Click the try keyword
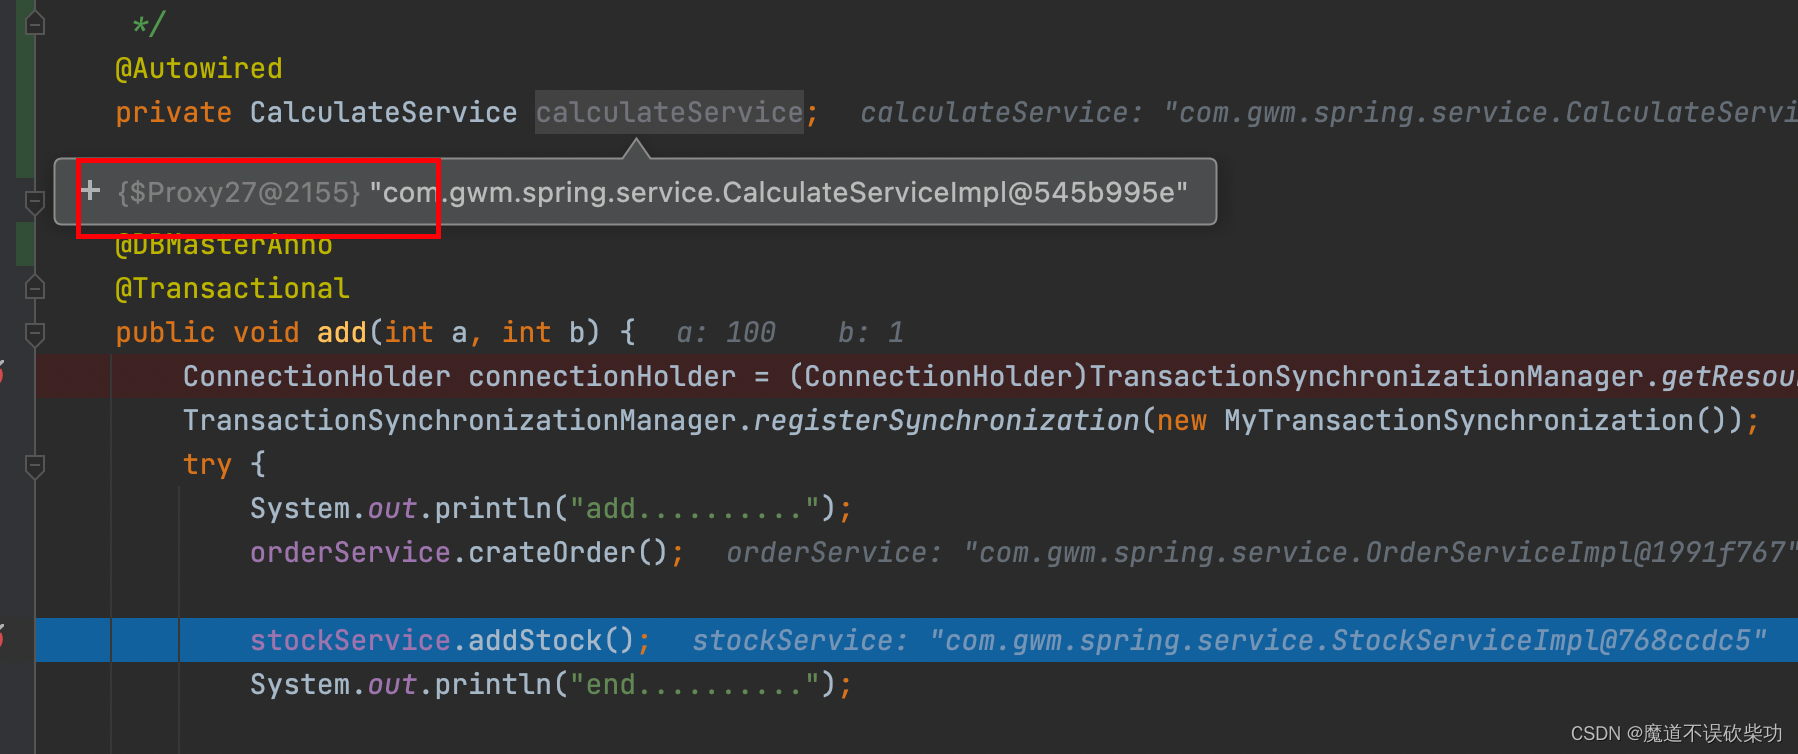 (208, 465)
